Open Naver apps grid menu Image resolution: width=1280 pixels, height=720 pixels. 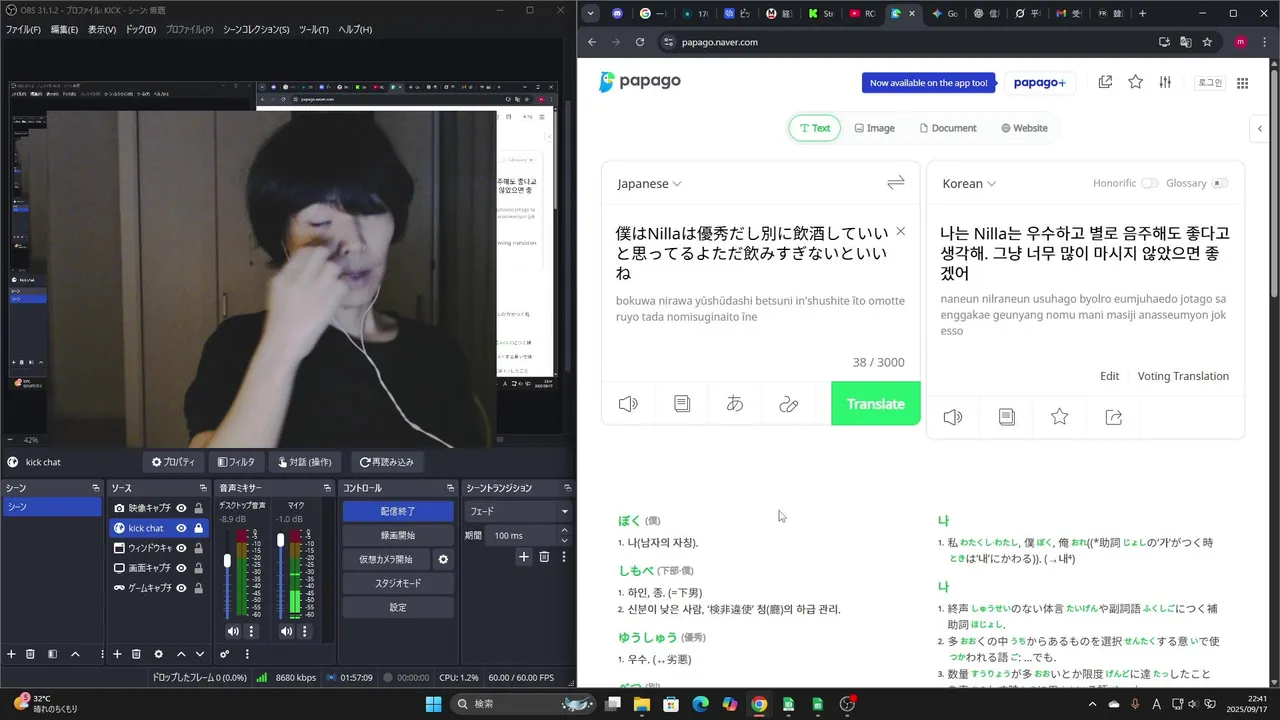coord(1242,83)
